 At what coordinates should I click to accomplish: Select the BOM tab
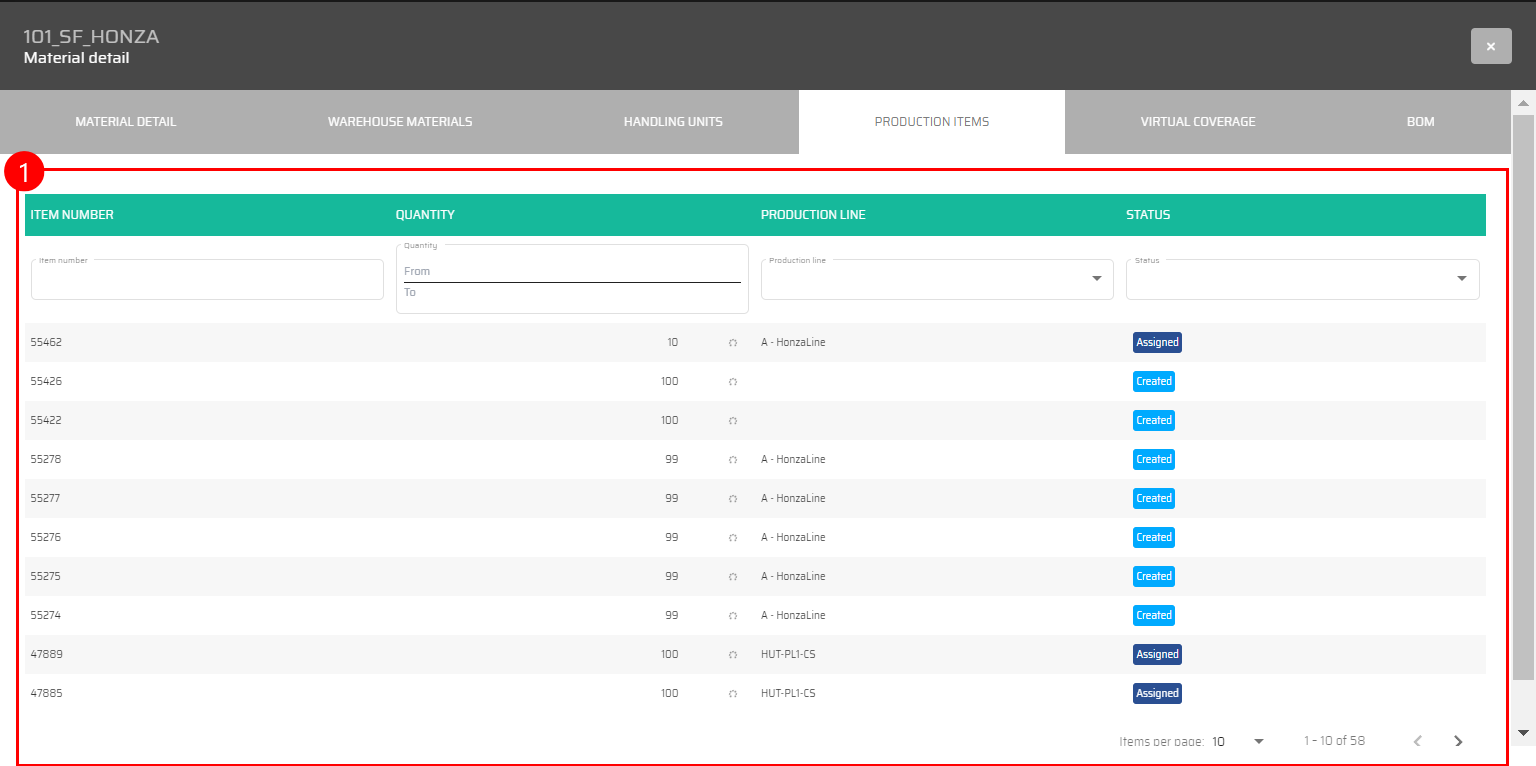click(1420, 122)
